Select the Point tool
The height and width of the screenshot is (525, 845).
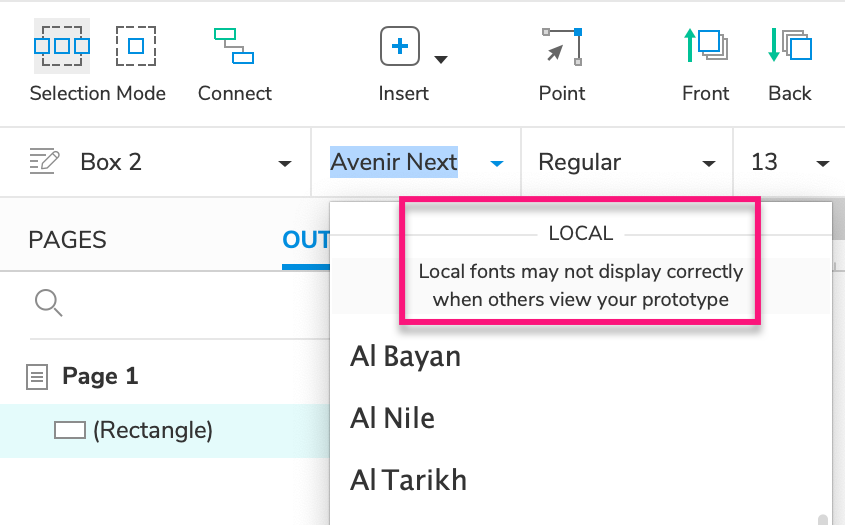coord(562,46)
